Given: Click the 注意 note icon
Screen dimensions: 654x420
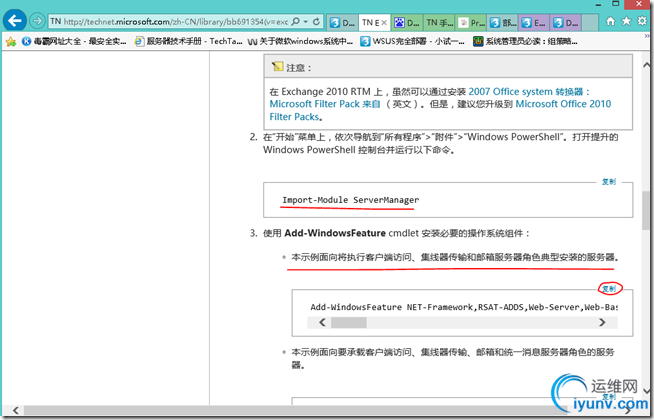Looking at the screenshot, I should click(277, 66).
